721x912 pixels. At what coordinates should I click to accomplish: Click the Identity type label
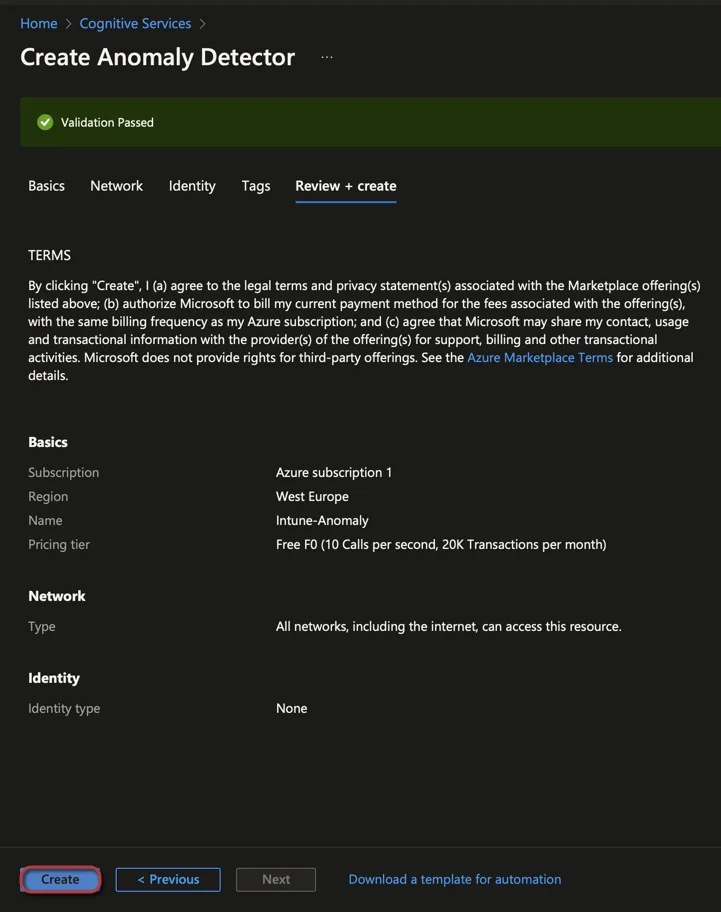coord(64,708)
